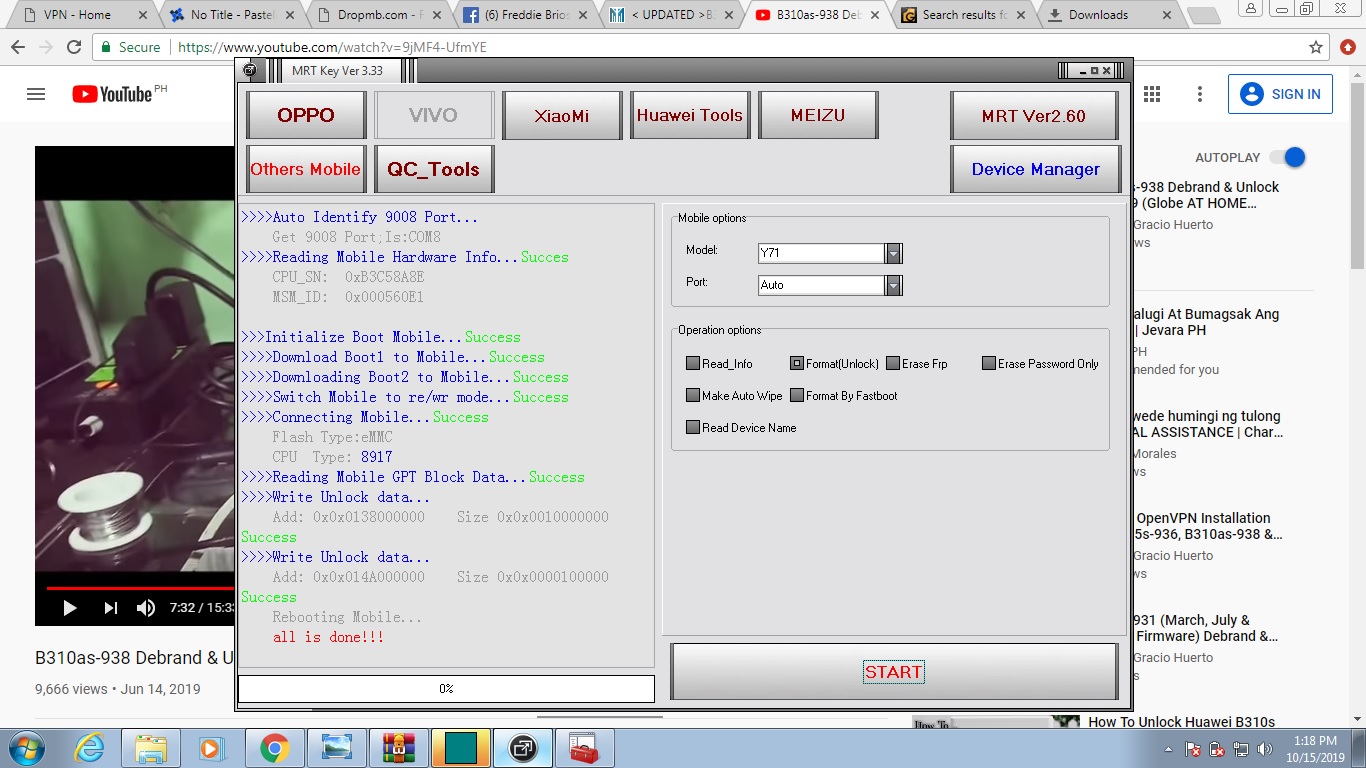Click the Secure padlock site info
This screenshot has height=768, width=1366.
tap(130, 47)
